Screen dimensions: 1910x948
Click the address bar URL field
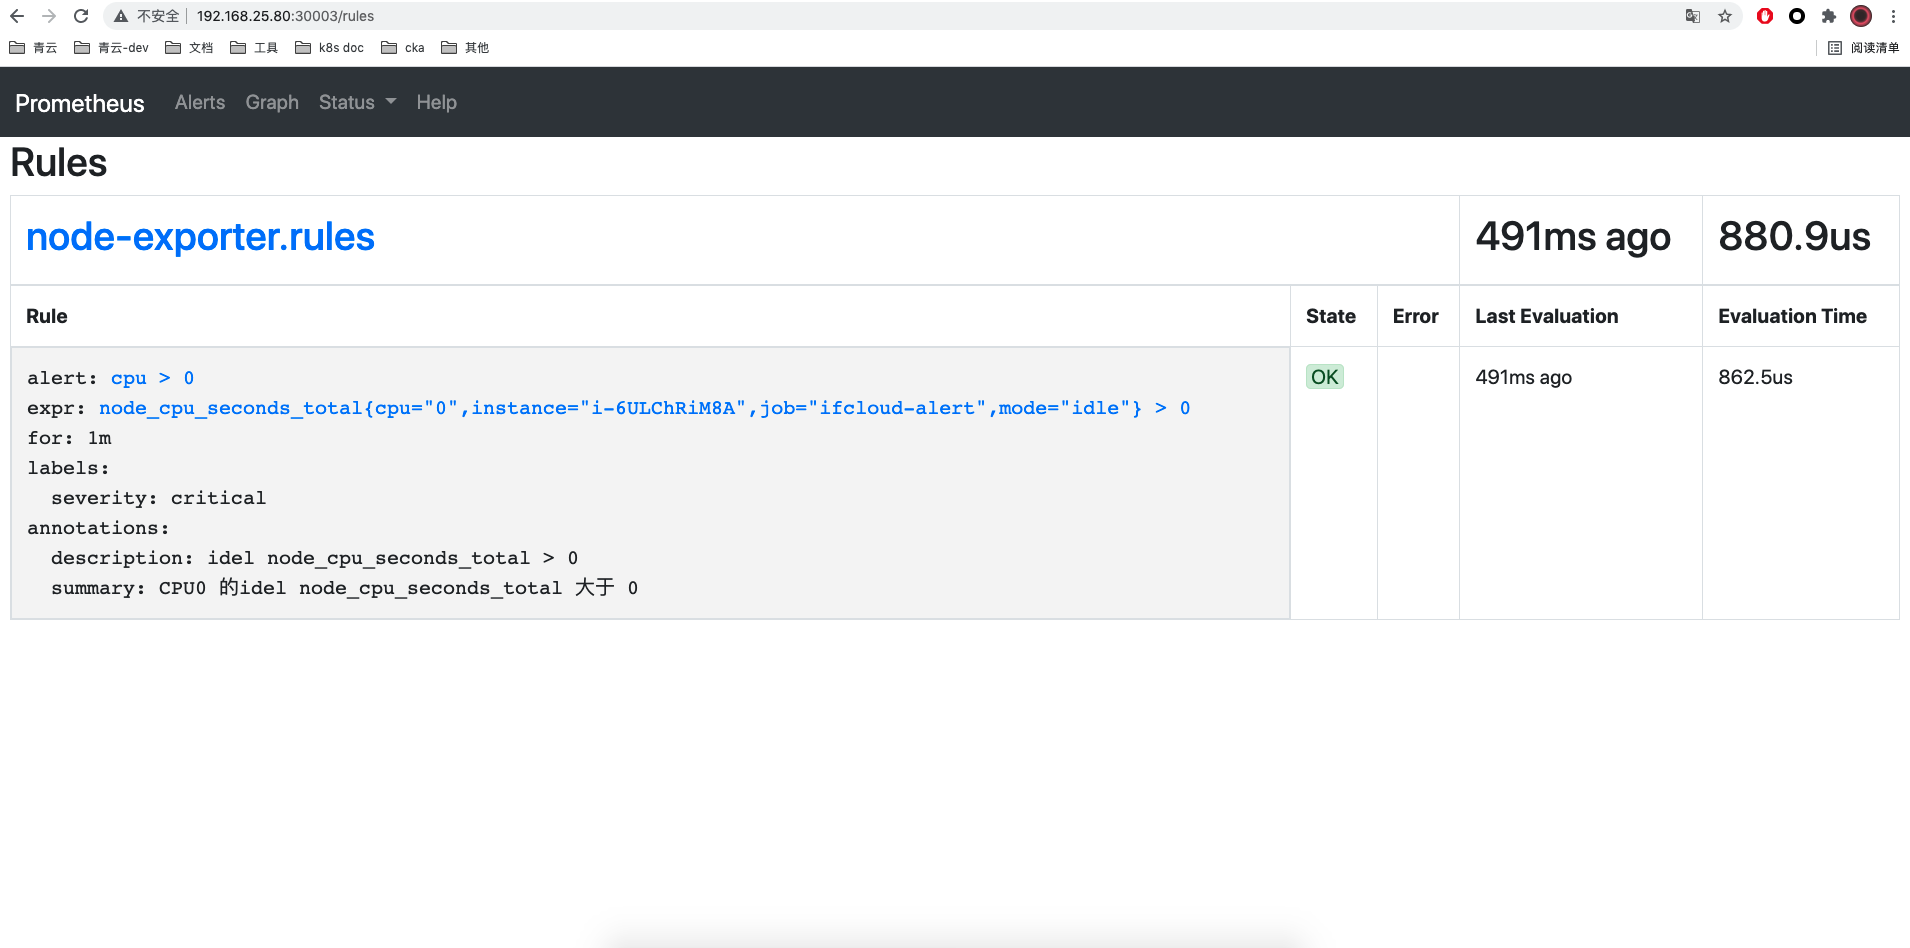(x=700, y=16)
